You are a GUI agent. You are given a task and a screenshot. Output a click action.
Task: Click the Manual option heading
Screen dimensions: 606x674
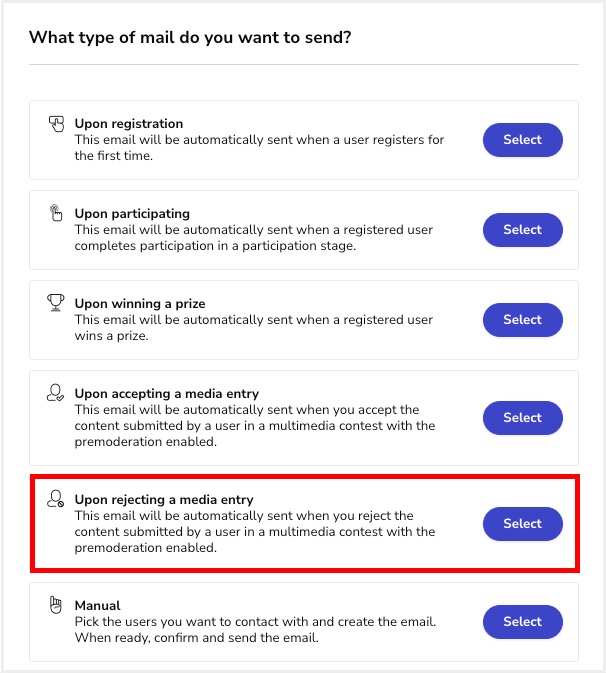tap(98, 606)
